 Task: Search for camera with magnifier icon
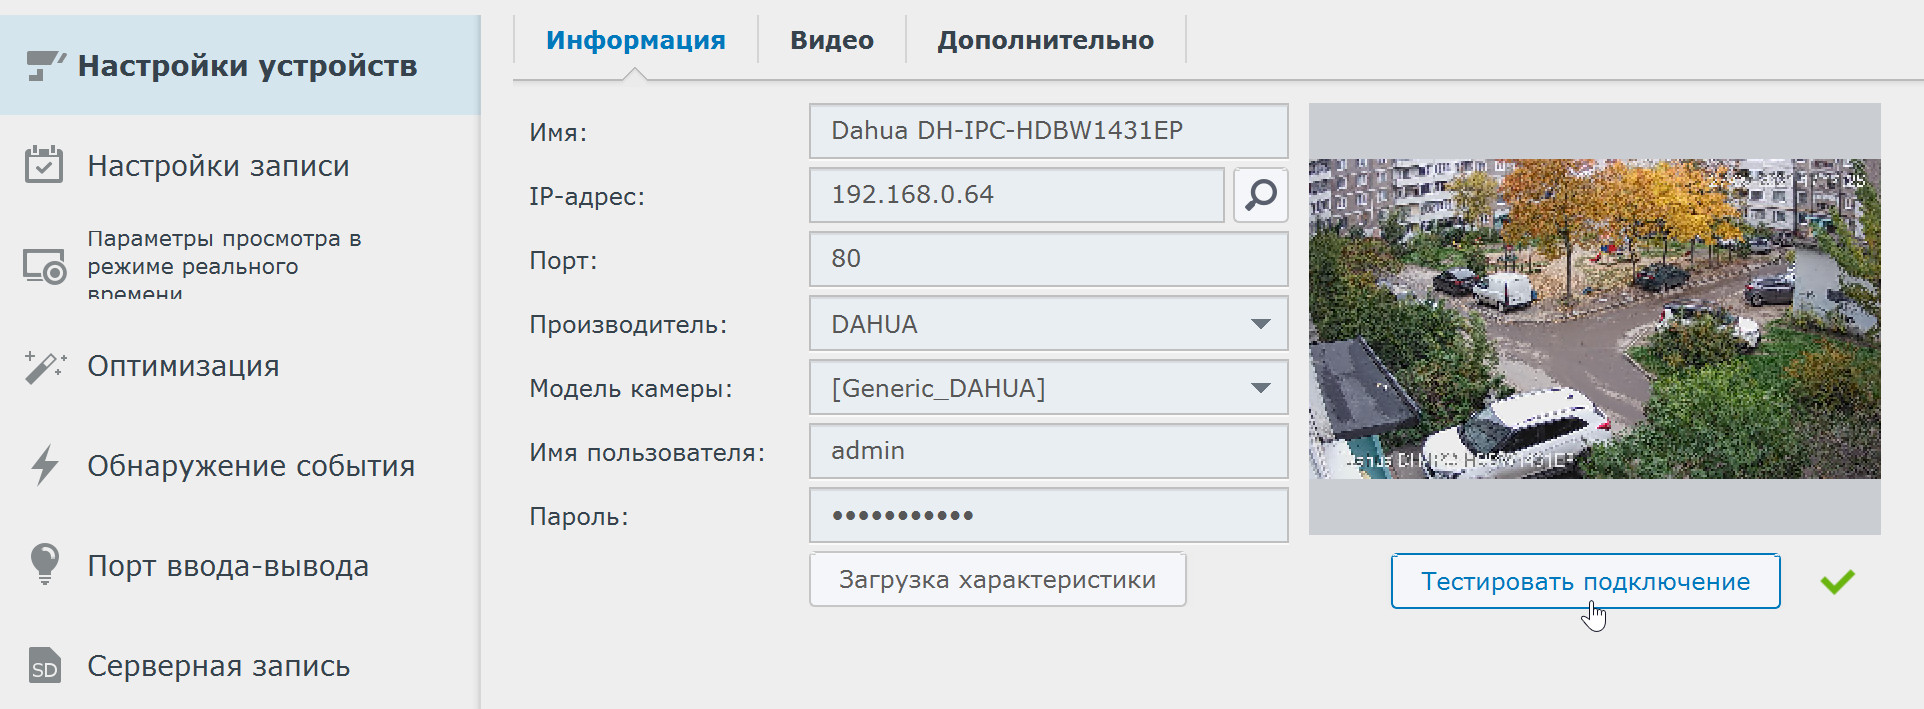pos(1260,195)
